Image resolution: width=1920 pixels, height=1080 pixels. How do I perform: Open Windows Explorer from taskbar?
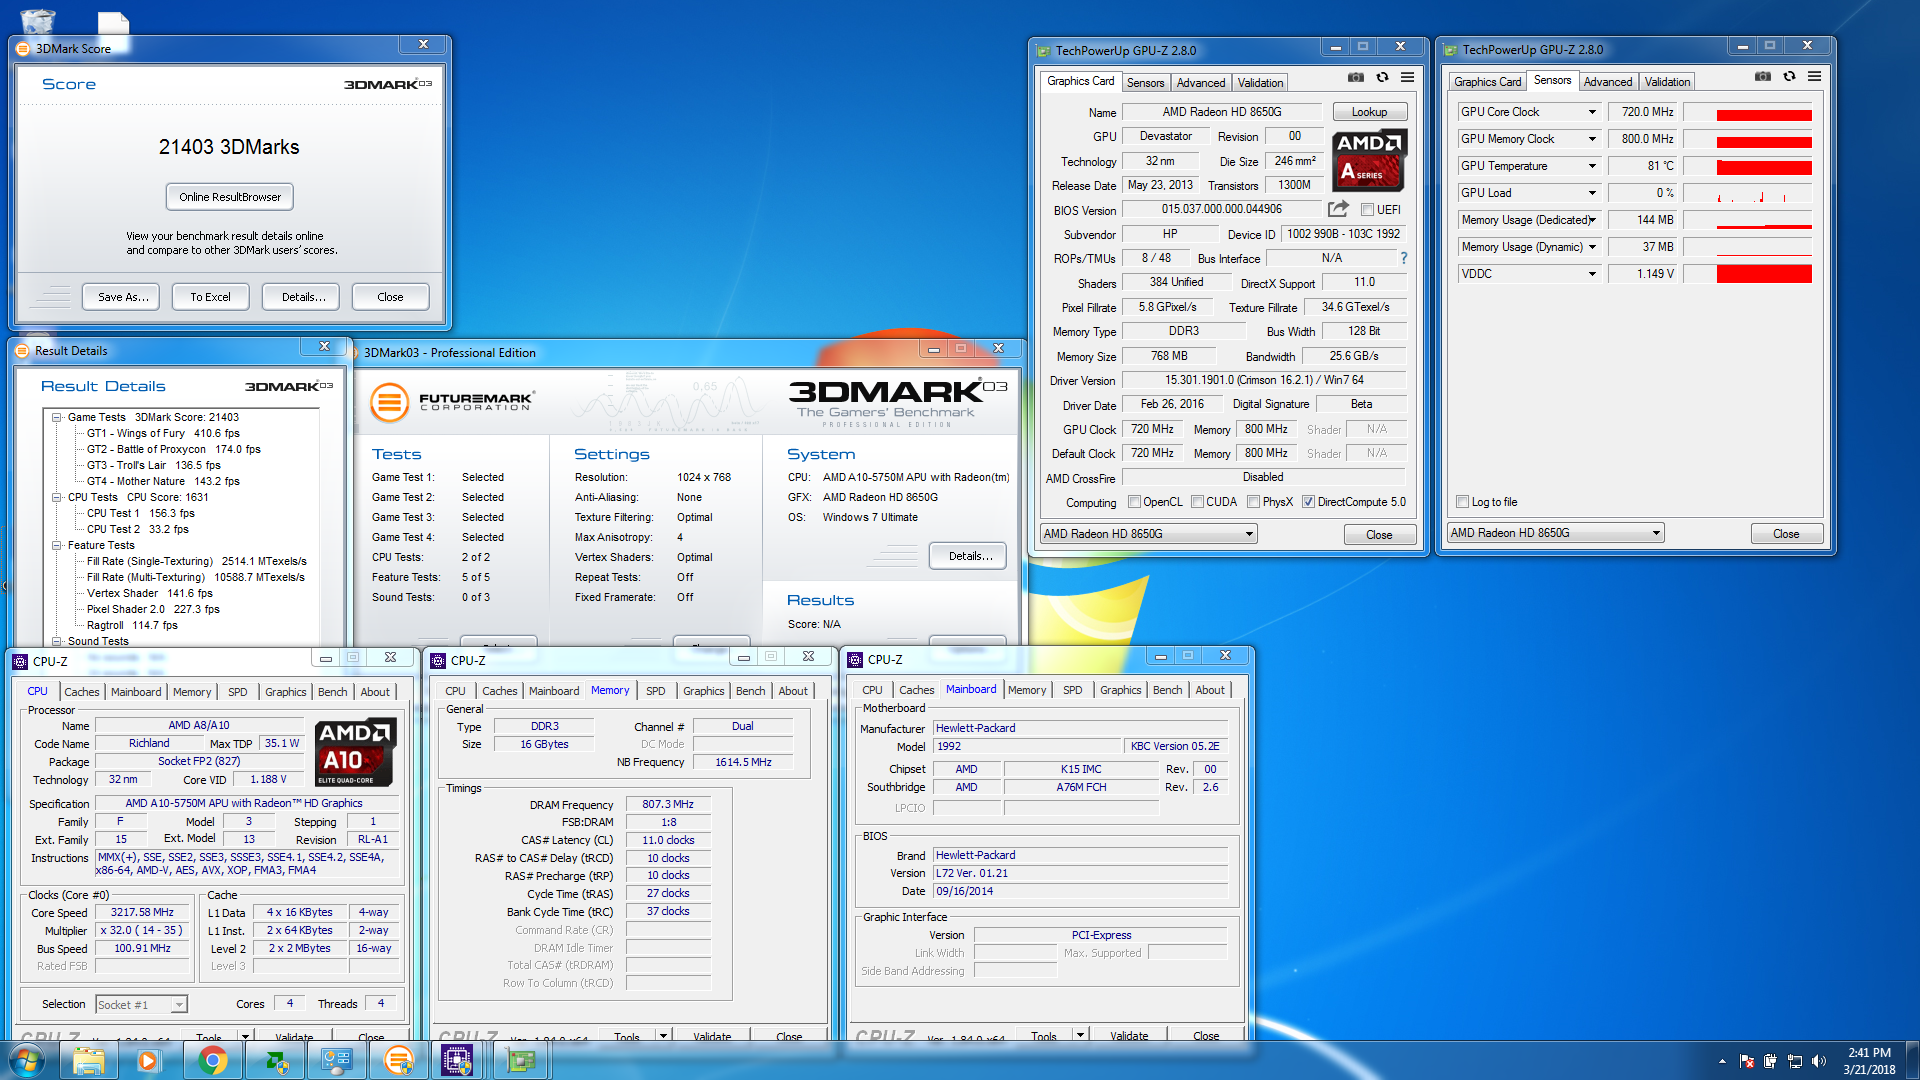click(88, 1060)
